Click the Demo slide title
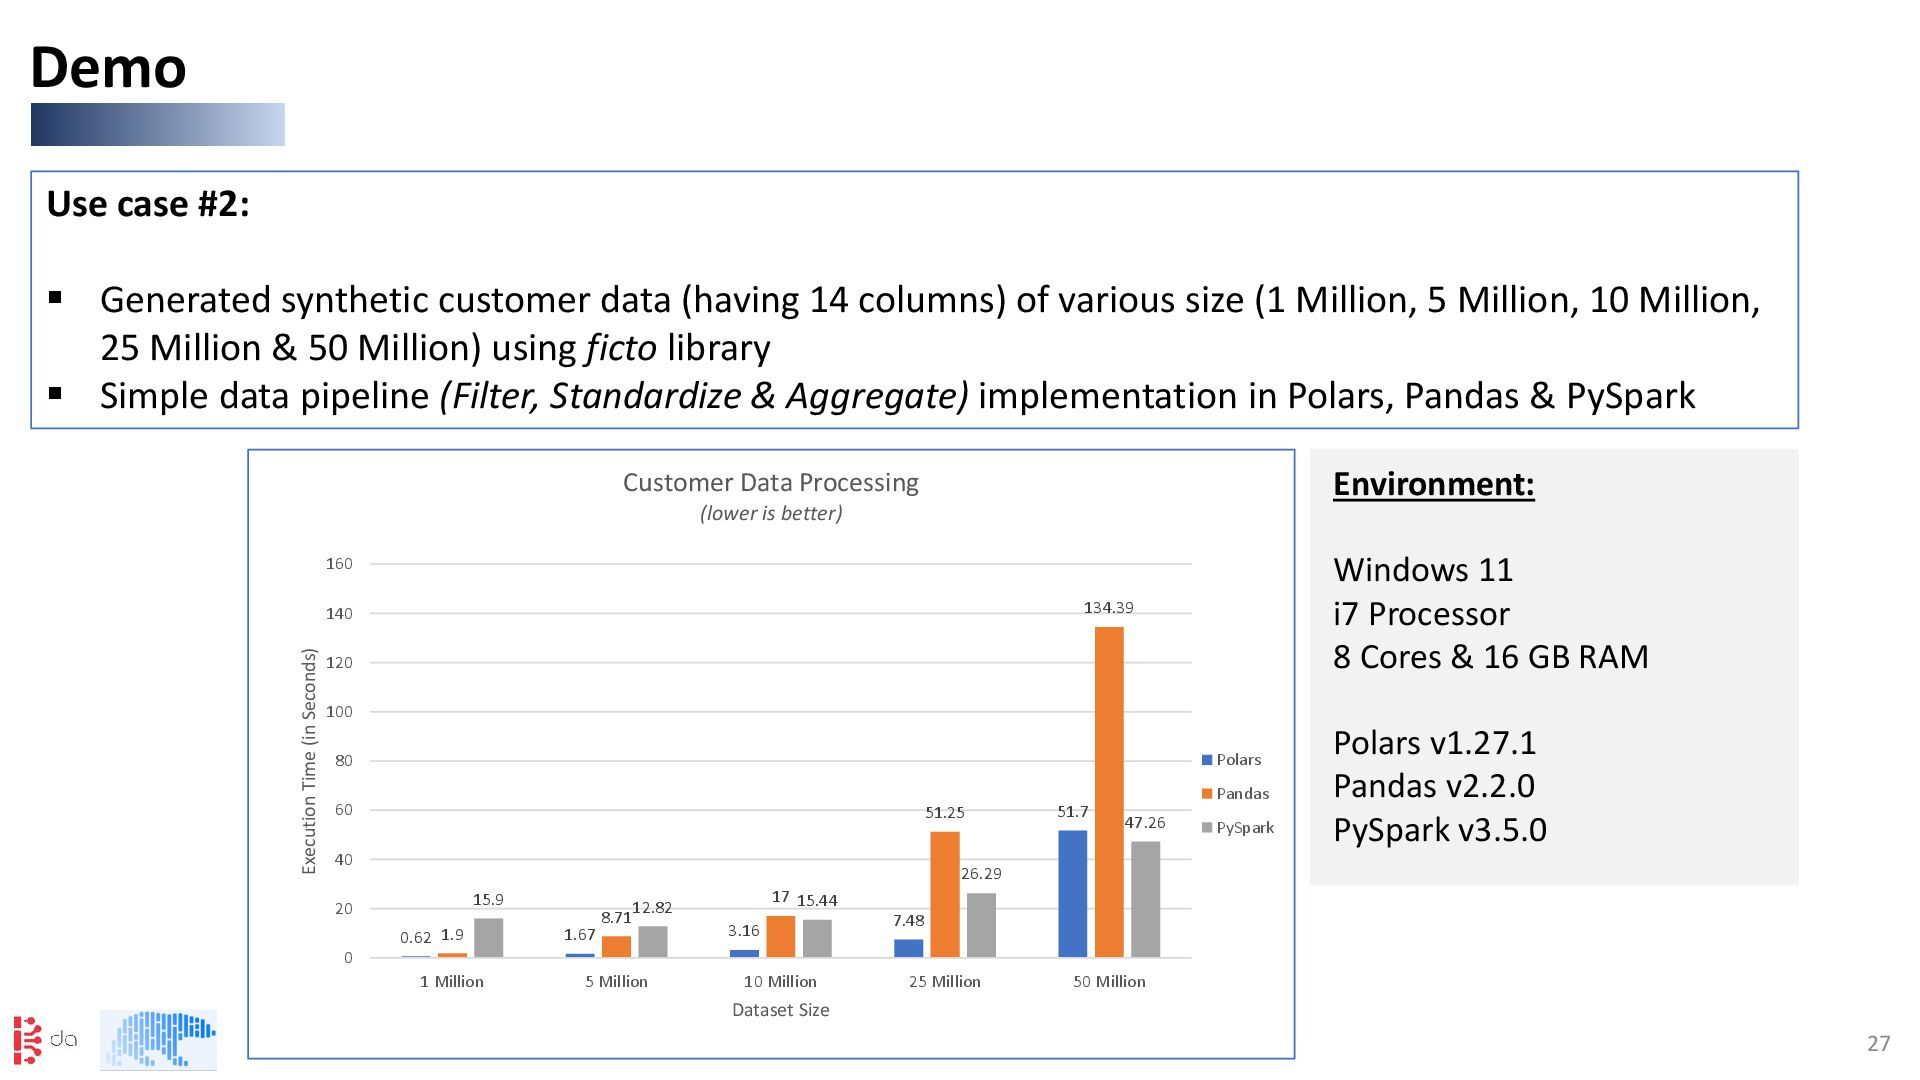Image resolution: width=1920 pixels, height=1080 pixels. (x=108, y=68)
